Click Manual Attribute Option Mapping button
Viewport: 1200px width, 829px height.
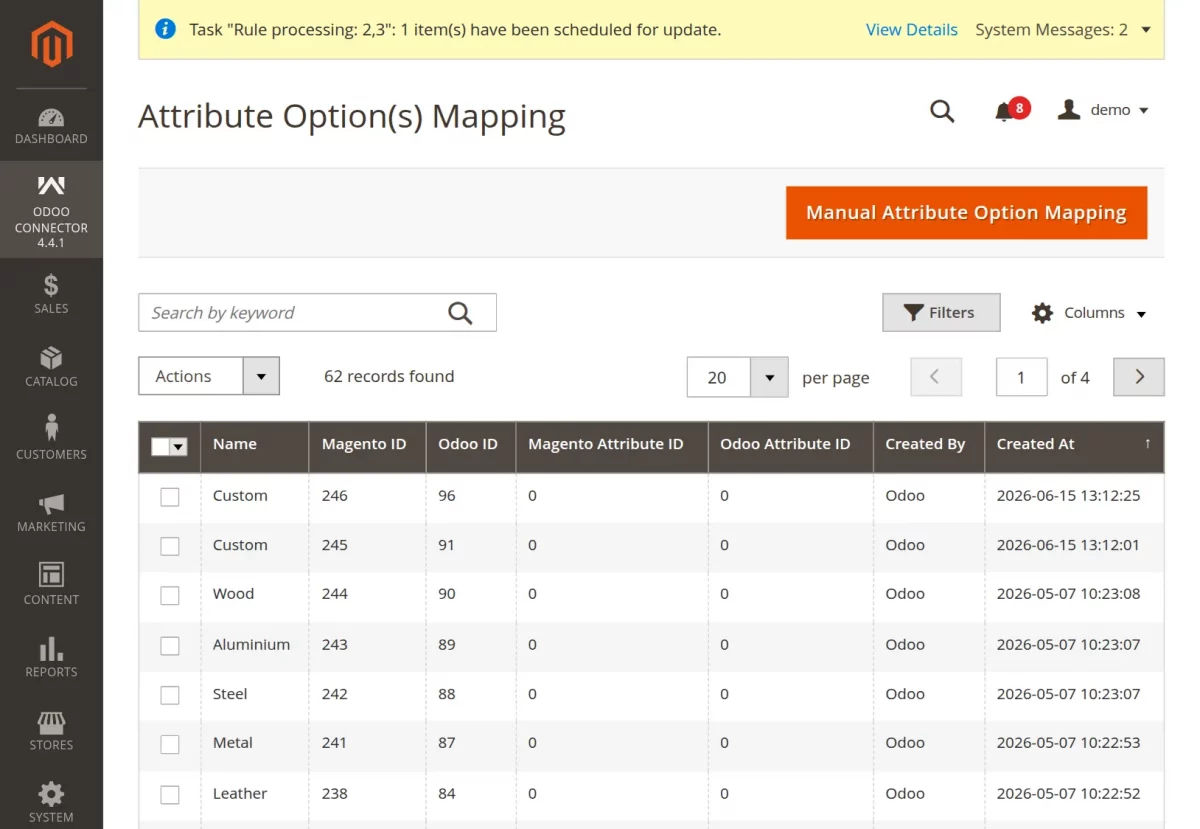[966, 213]
